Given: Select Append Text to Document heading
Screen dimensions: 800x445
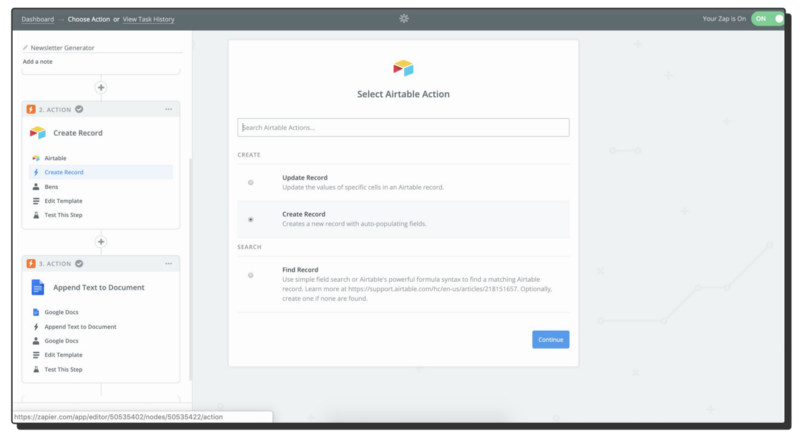Looking at the screenshot, I should pyautogui.click(x=99, y=287).
